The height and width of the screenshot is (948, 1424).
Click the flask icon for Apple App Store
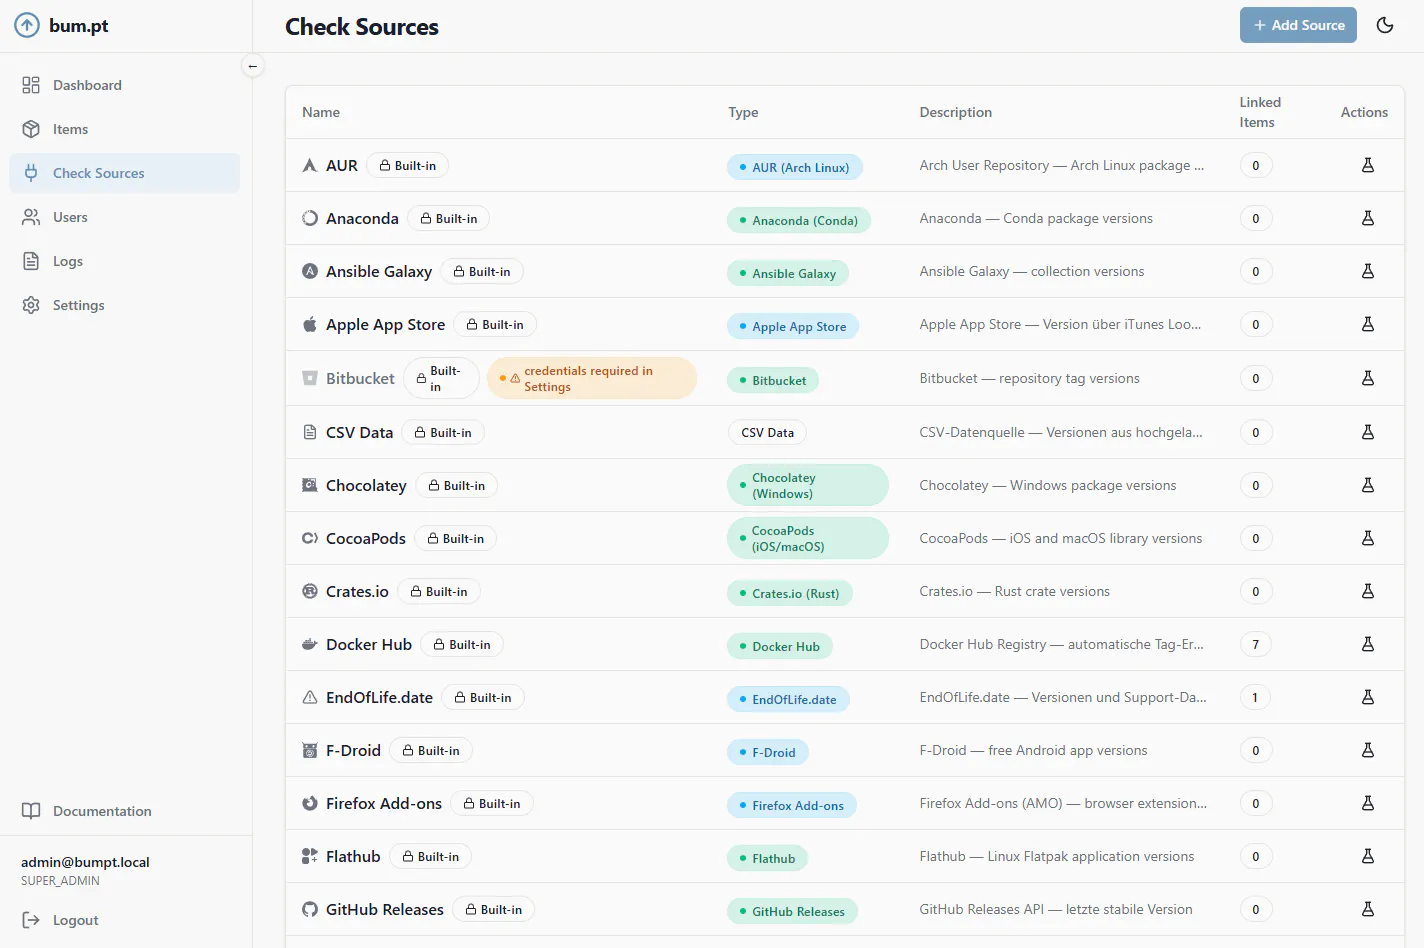click(1367, 324)
